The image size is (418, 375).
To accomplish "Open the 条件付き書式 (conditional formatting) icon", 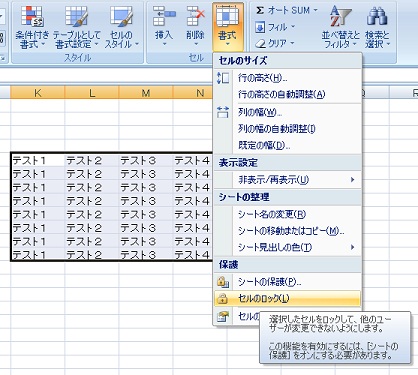I will pos(32,17).
